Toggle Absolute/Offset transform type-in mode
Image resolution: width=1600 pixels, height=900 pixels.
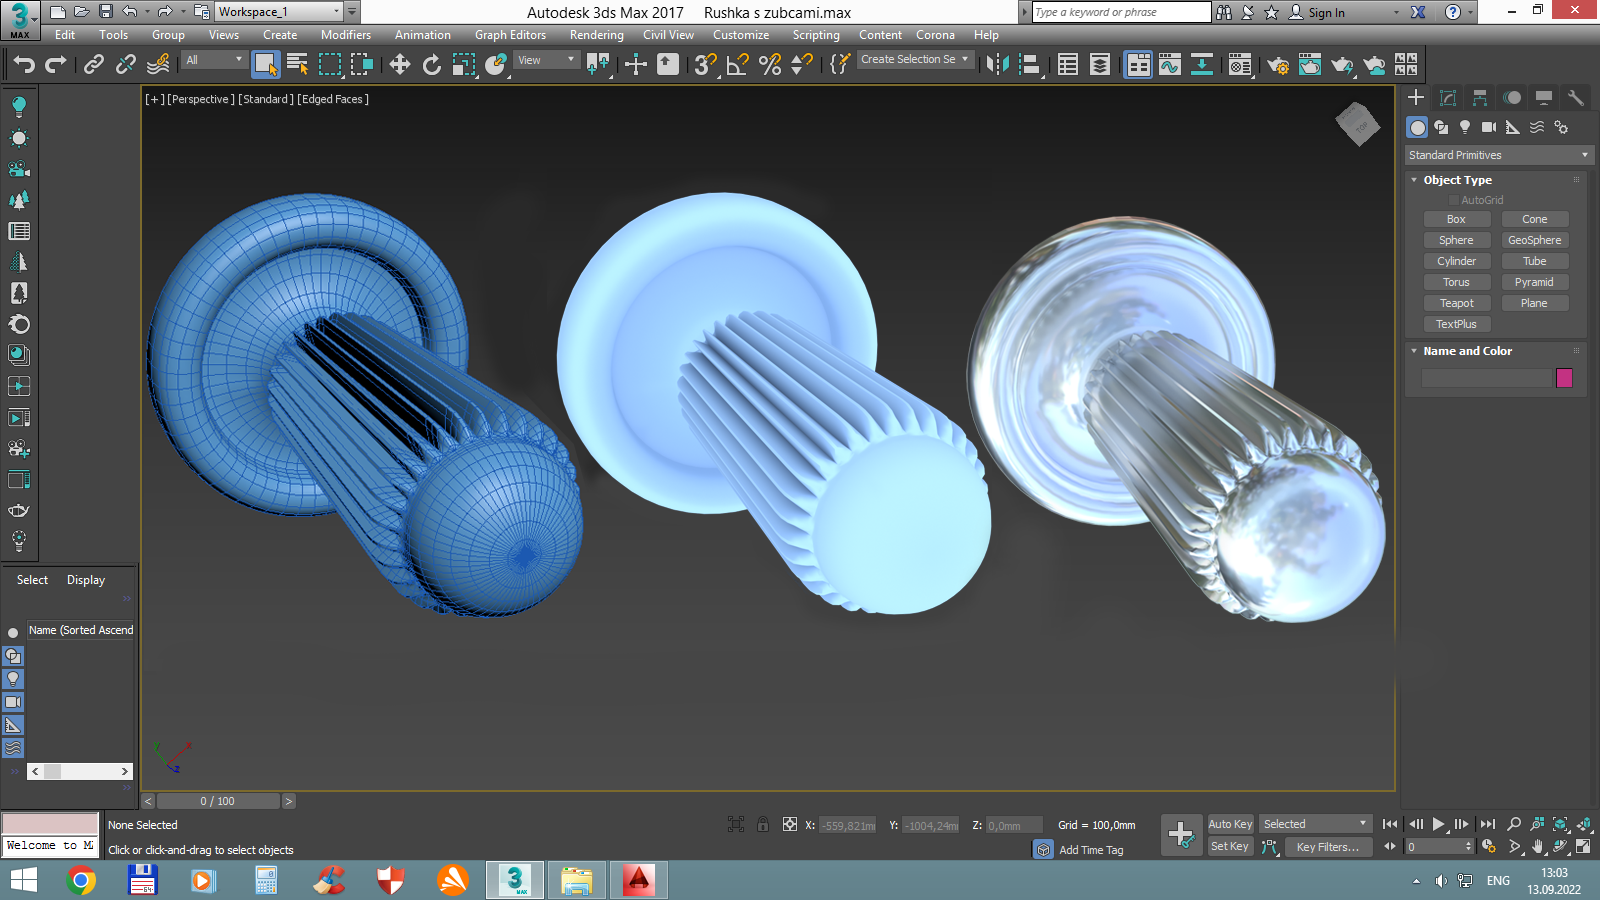click(790, 824)
